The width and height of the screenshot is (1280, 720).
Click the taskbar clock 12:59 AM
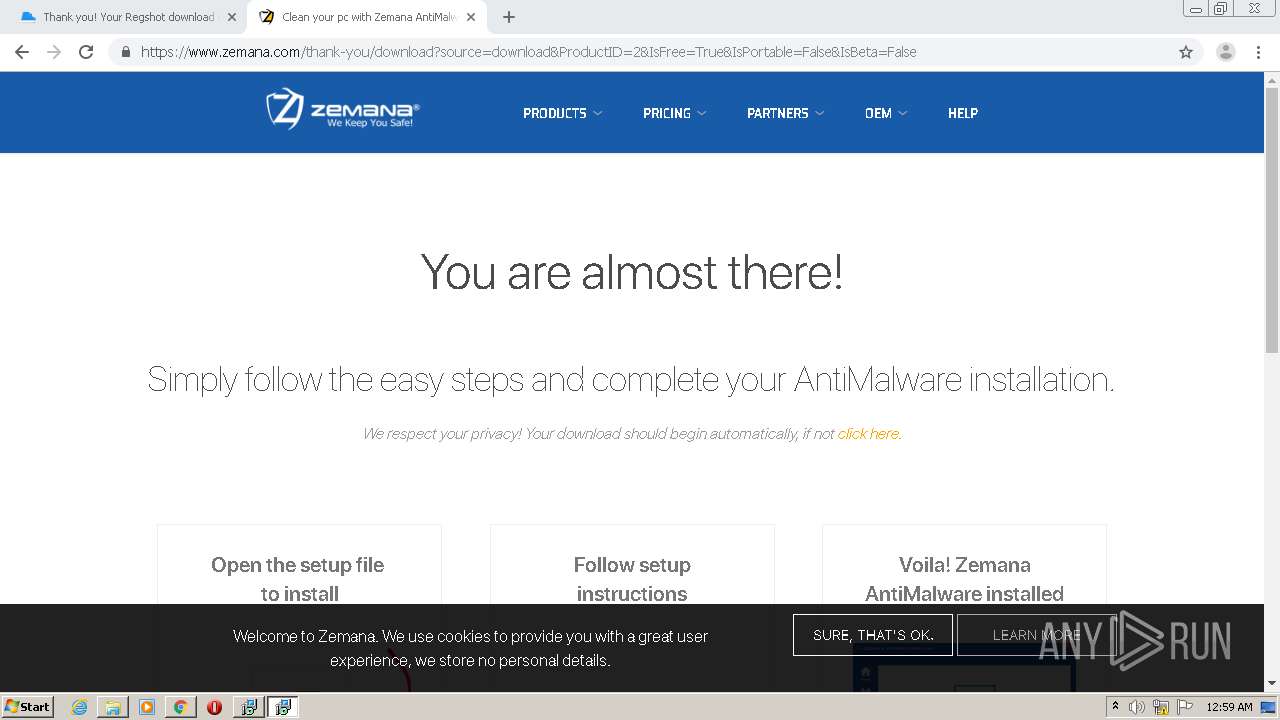pos(1229,707)
